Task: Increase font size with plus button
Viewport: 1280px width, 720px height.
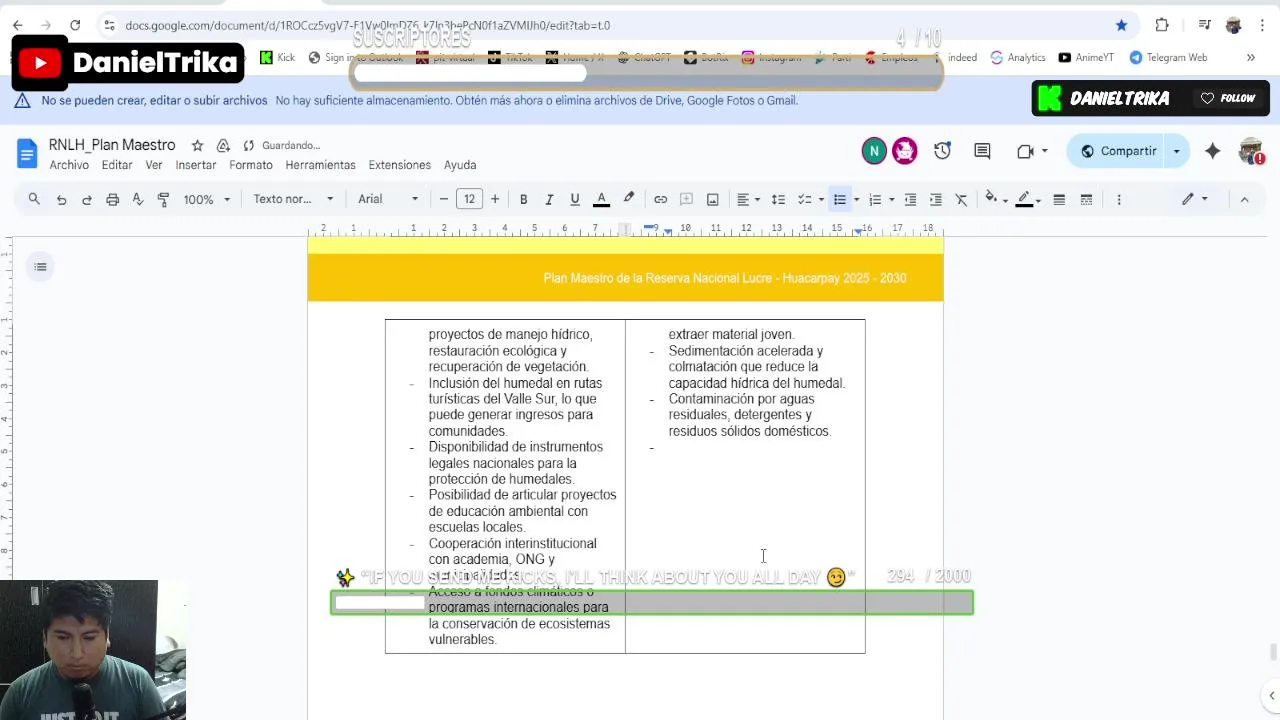Action: coord(494,199)
